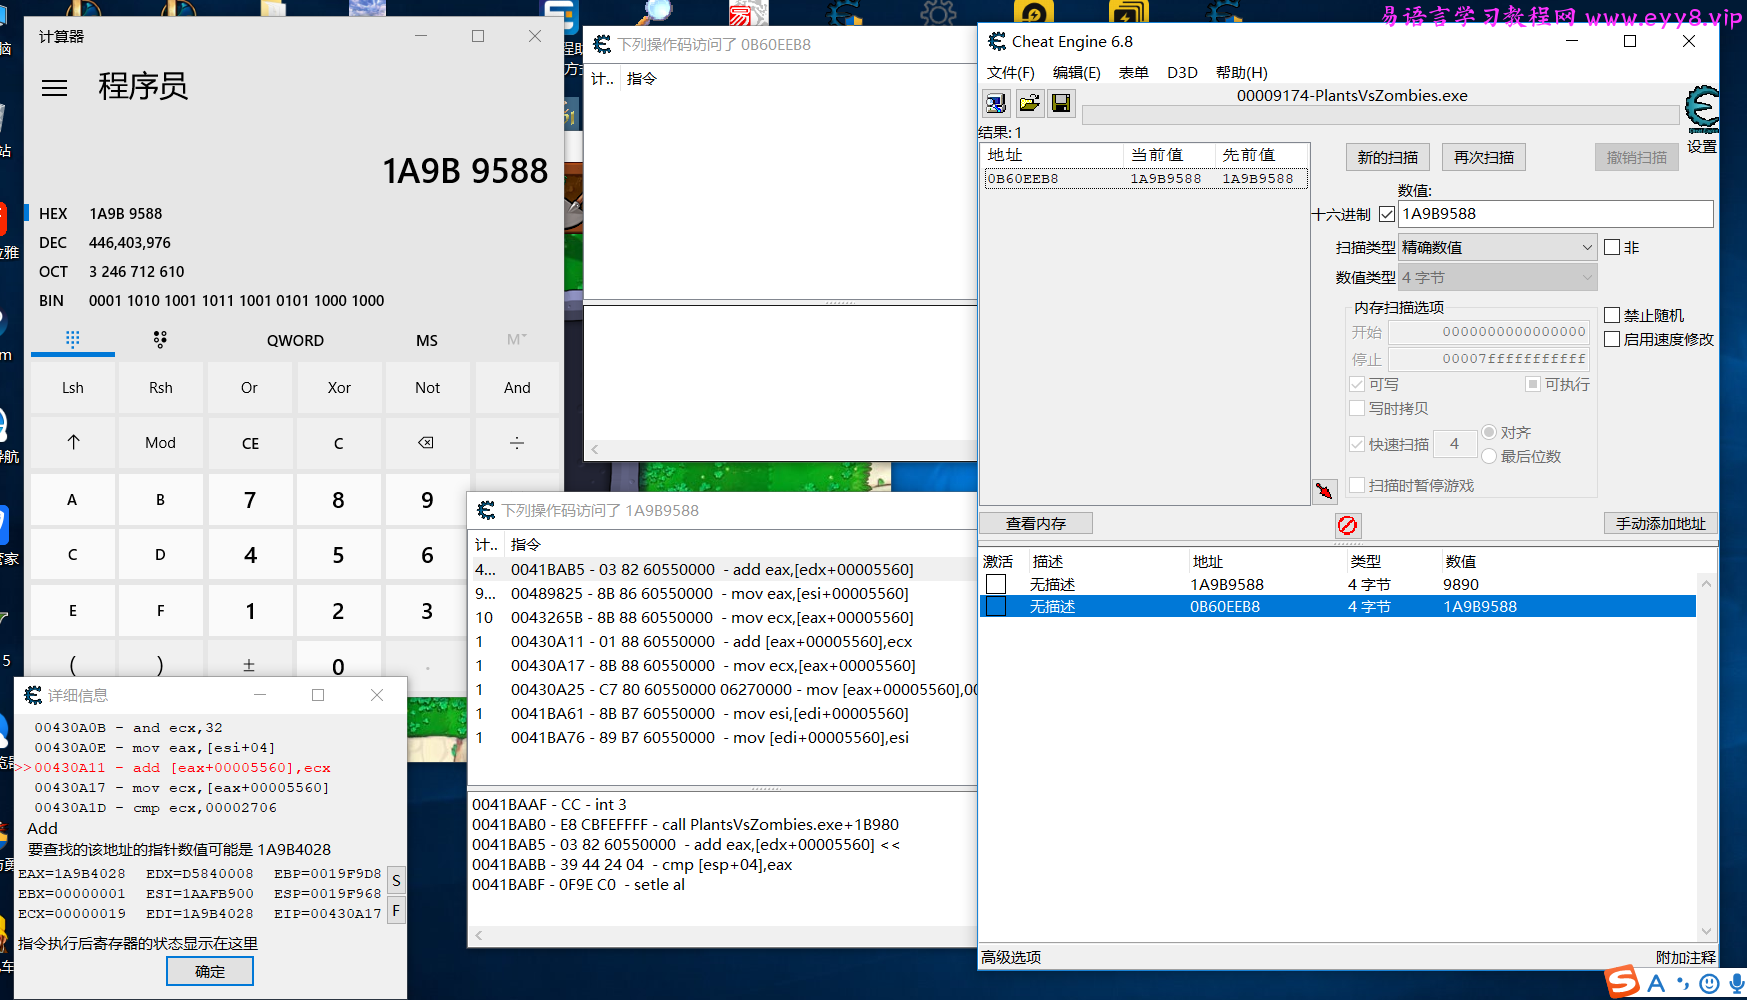Viewport: 1747px width, 1000px height.
Task: Click the open folder toolbar icon
Action: tap(1029, 103)
